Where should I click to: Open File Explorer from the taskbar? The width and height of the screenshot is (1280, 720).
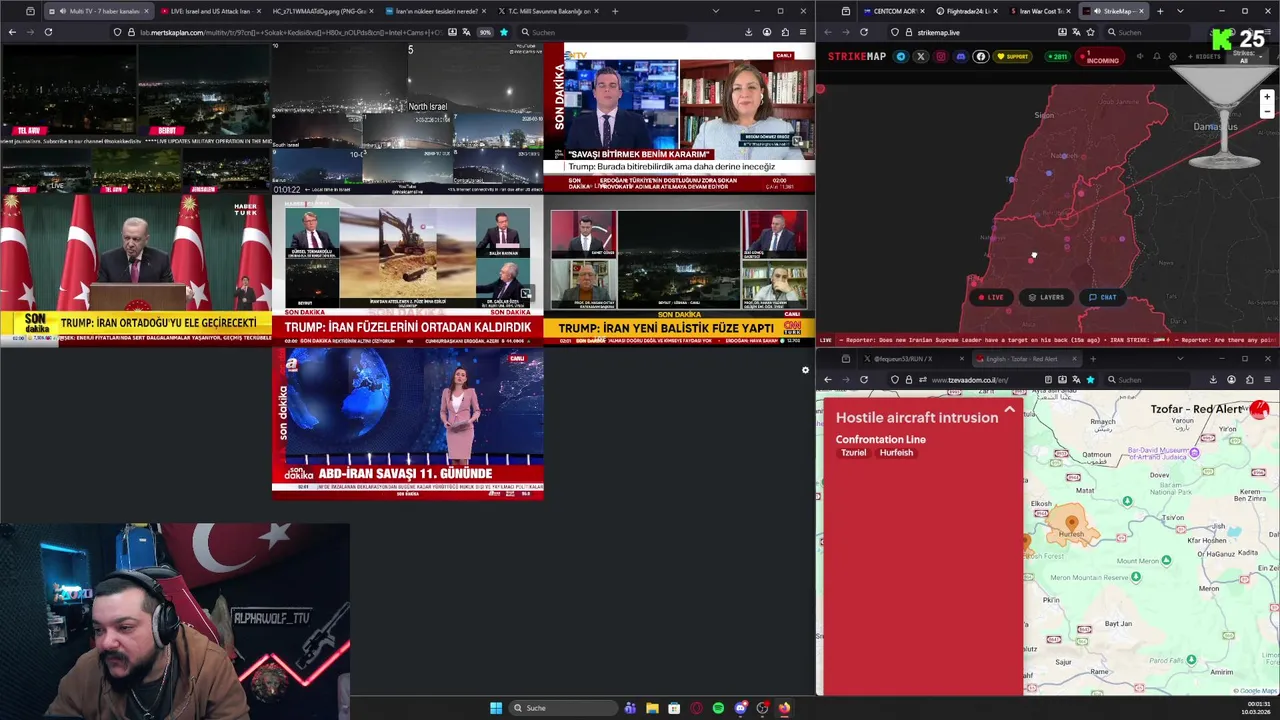tap(652, 708)
